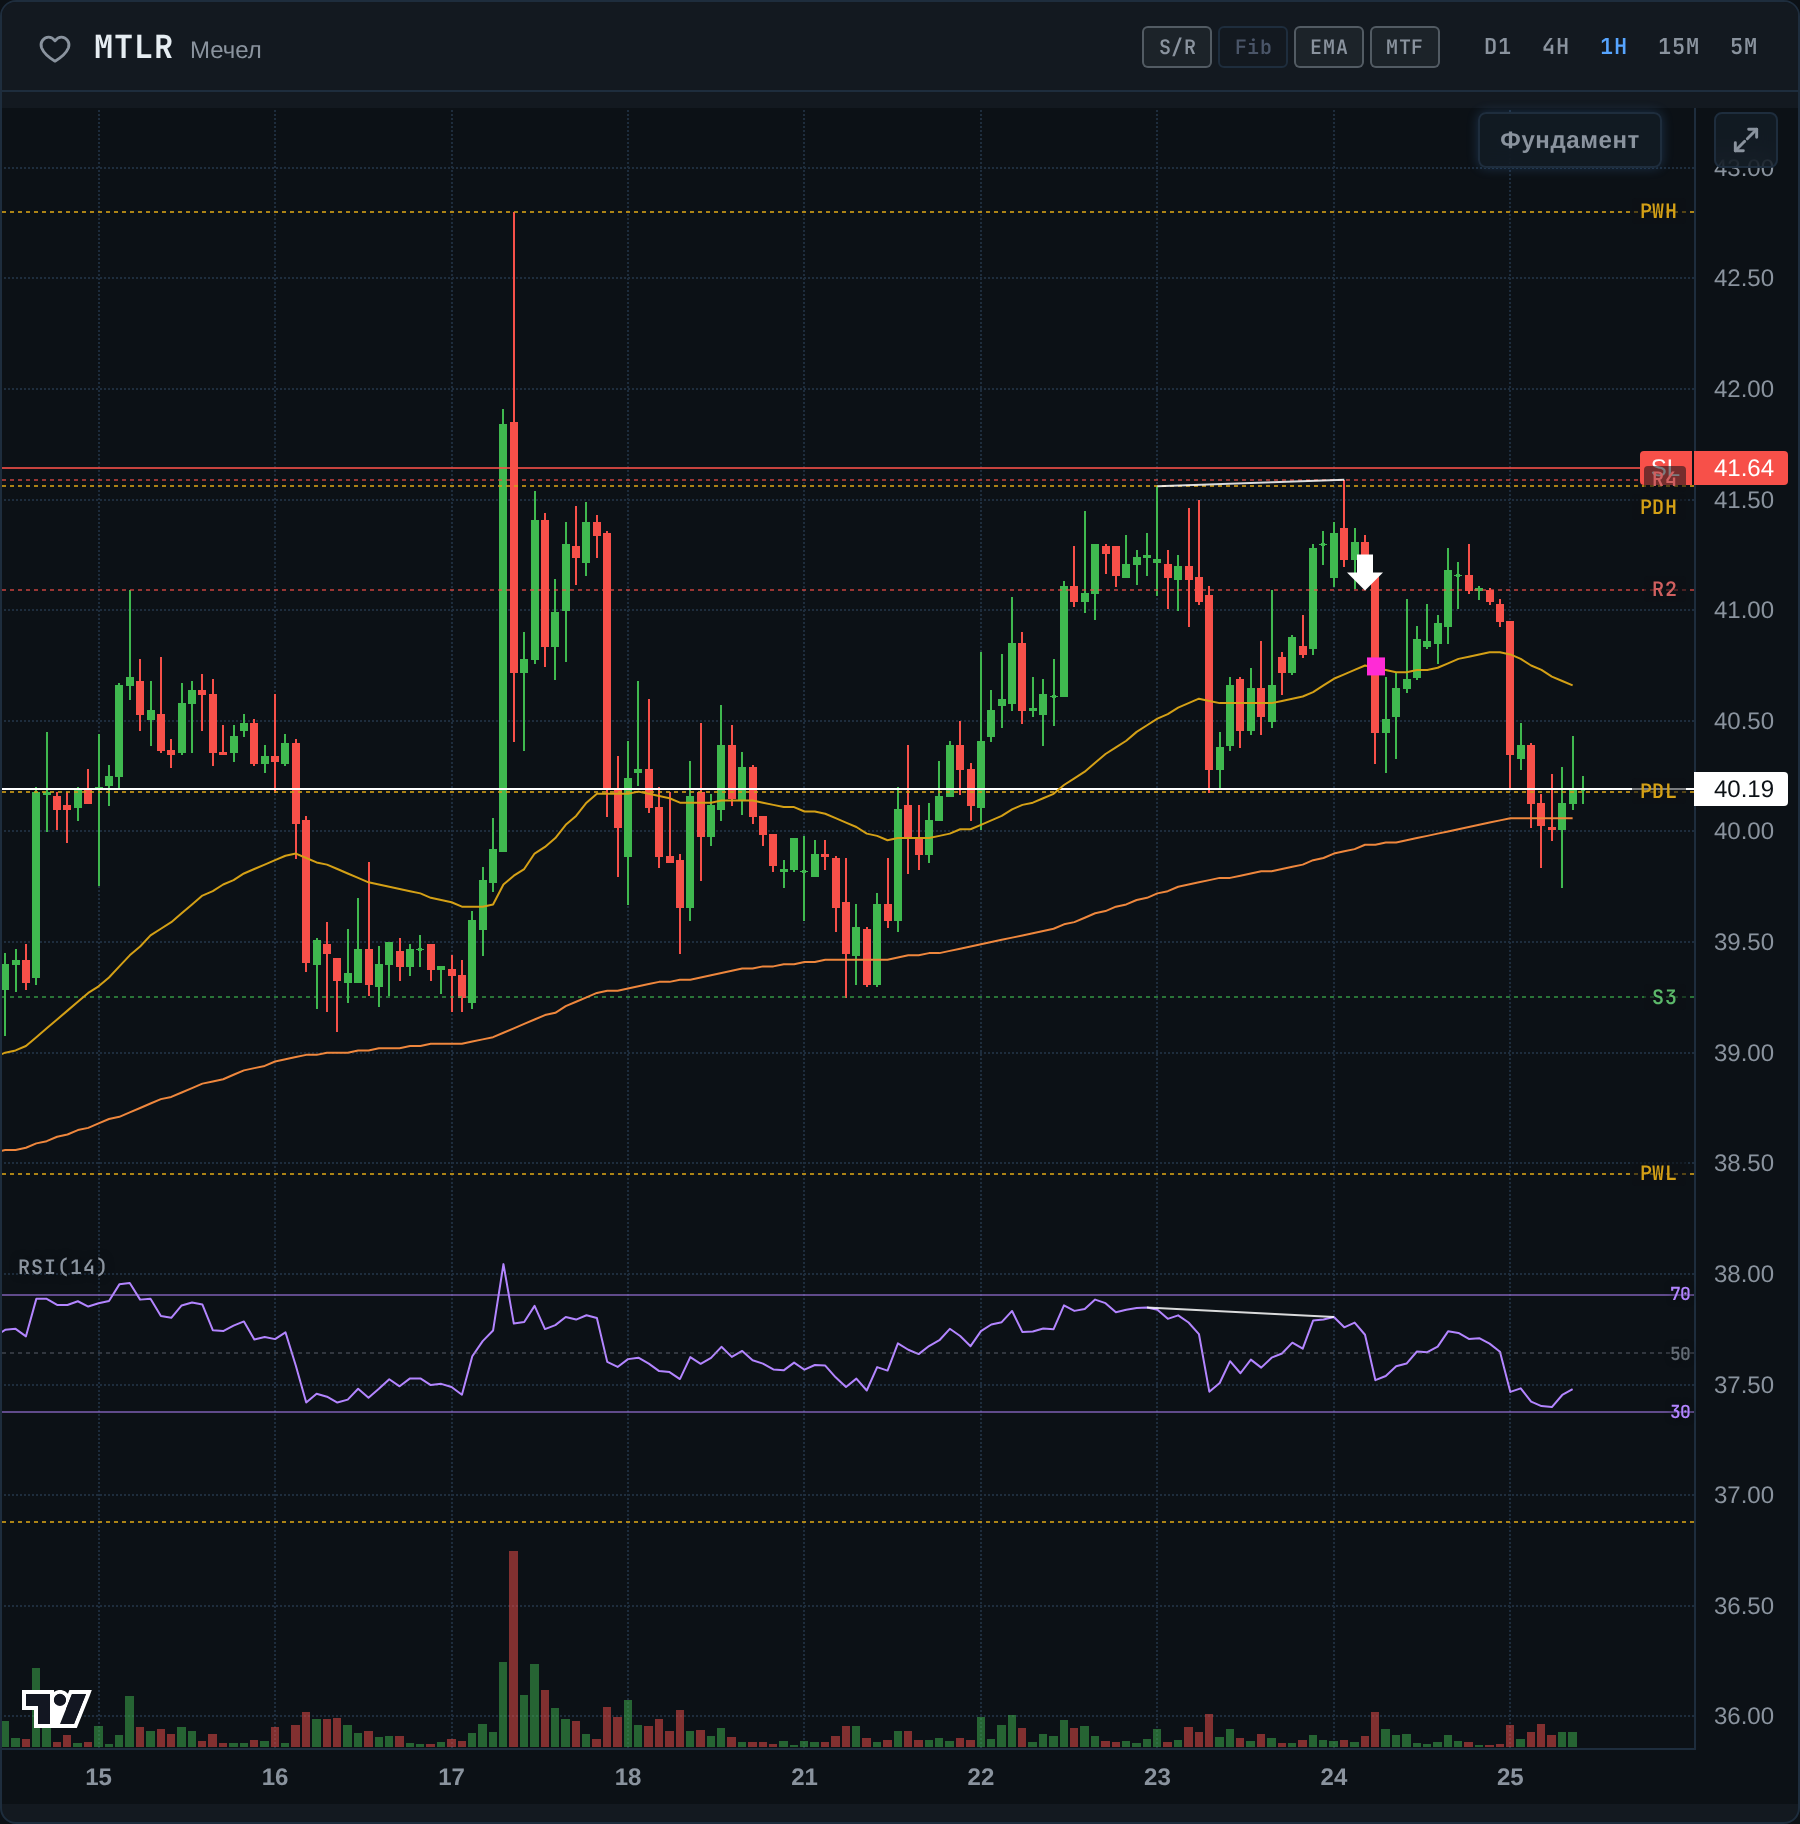Toggle the EMA overlay
This screenshot has width=1800, height=1824.
[x=1329, y=47]
